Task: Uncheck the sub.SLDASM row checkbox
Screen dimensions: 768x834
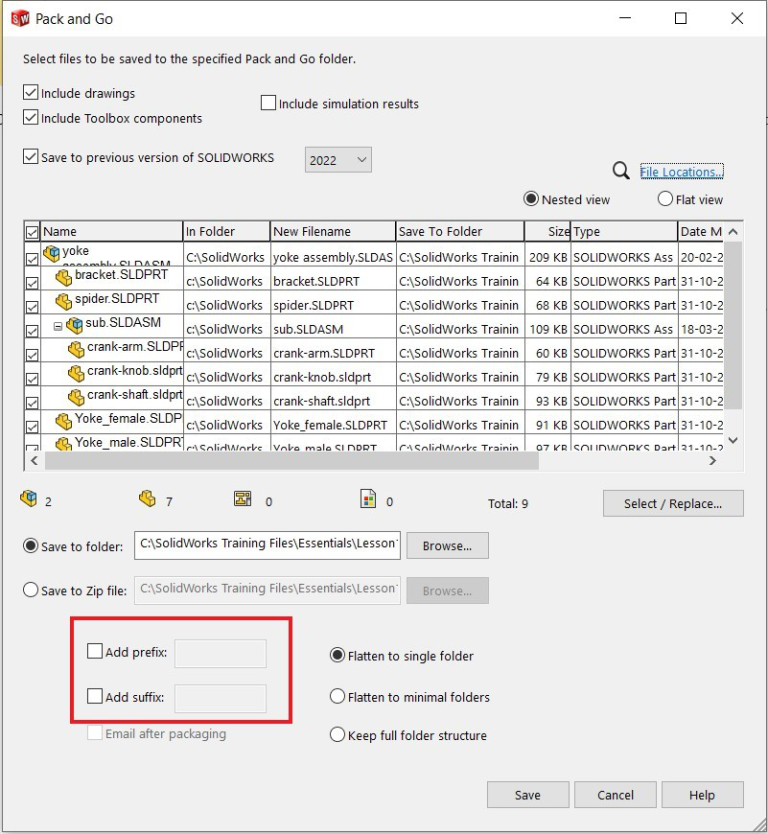Action: click(32, 331)
